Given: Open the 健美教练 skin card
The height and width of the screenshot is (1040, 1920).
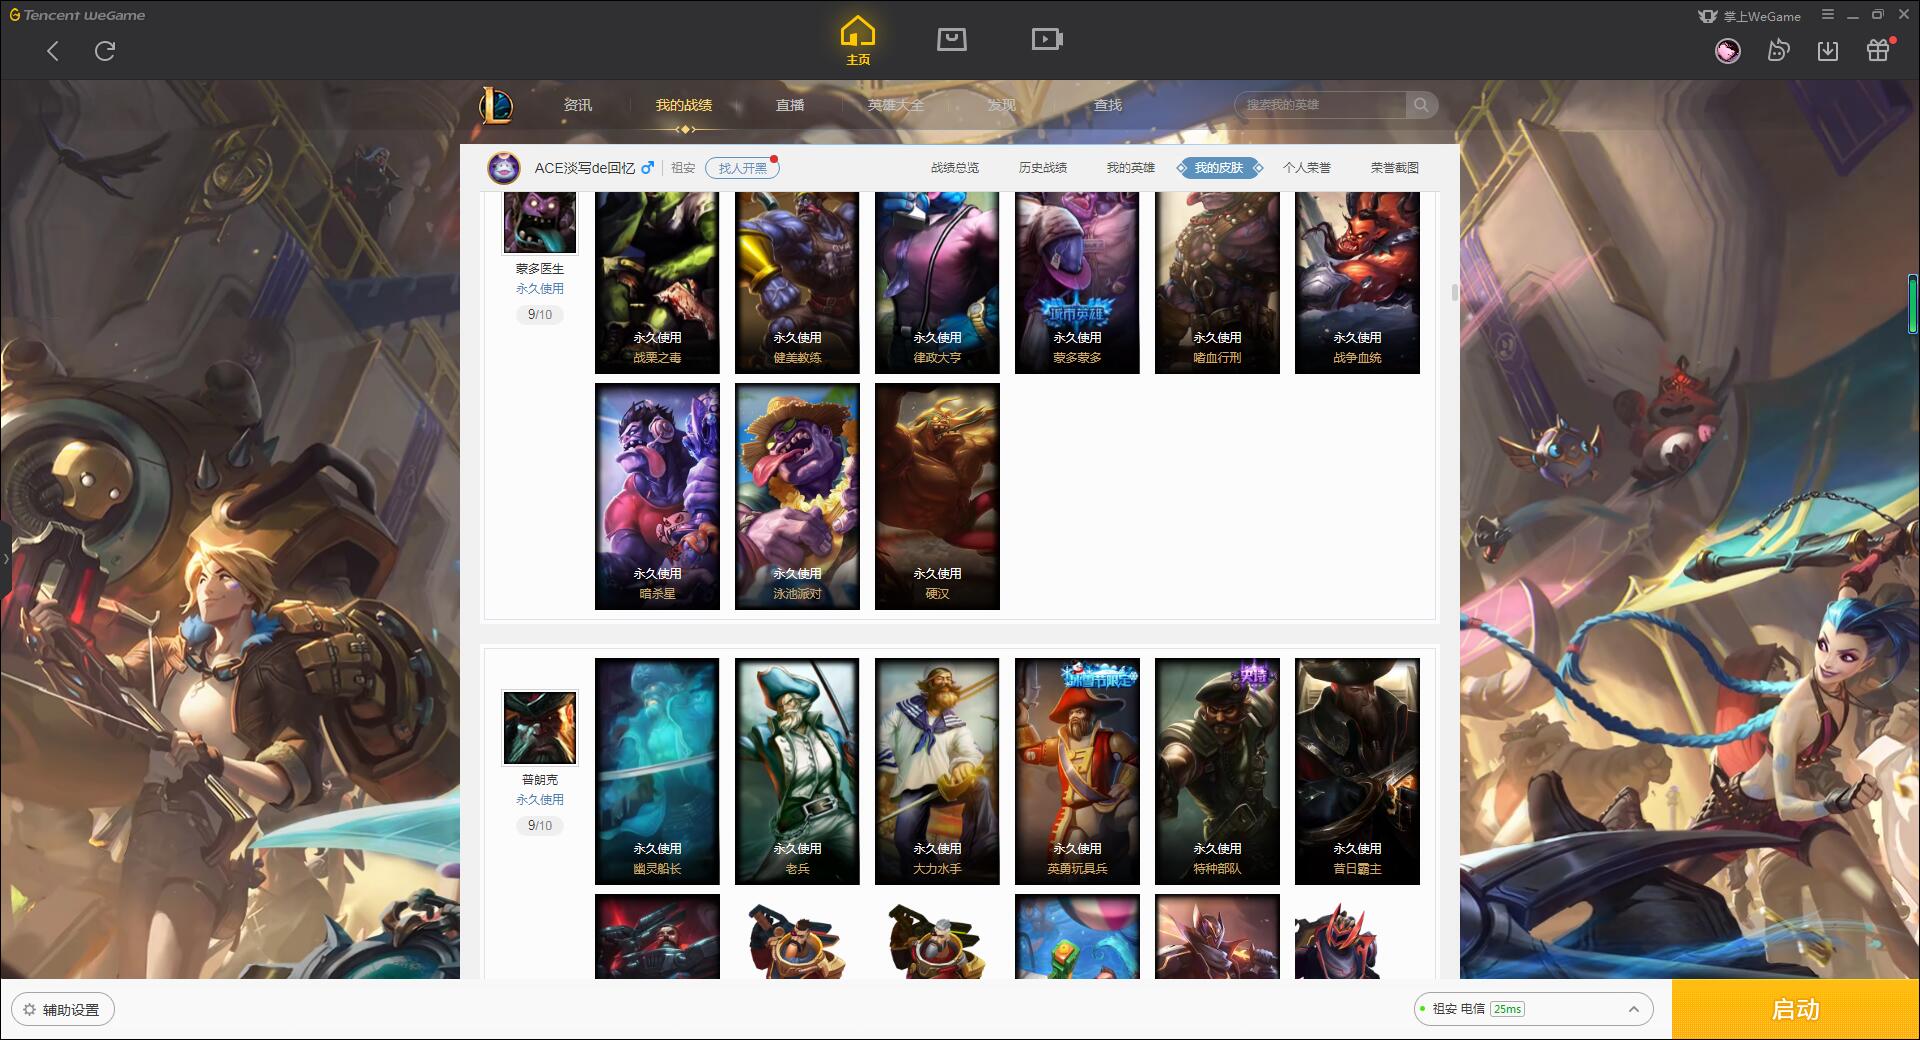Looking at the screenshot, I should pos(797,283).
